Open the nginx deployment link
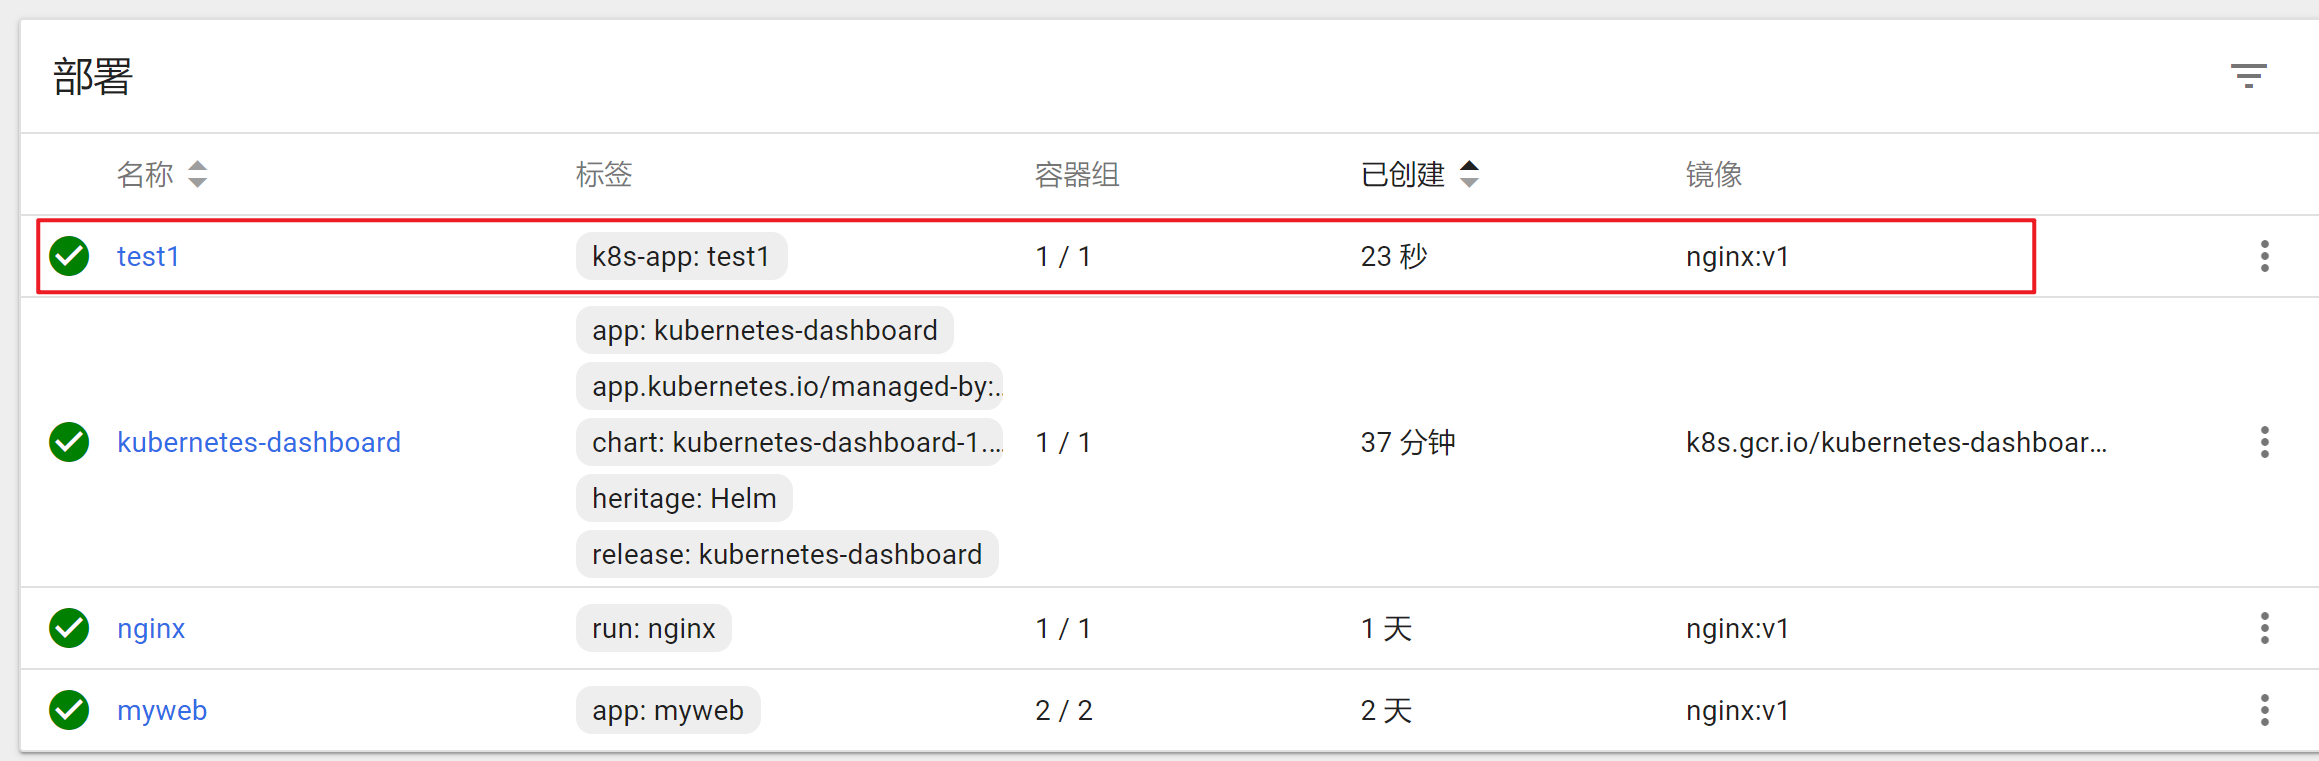This screenshot has width=2319, height=761. (151, 629)
